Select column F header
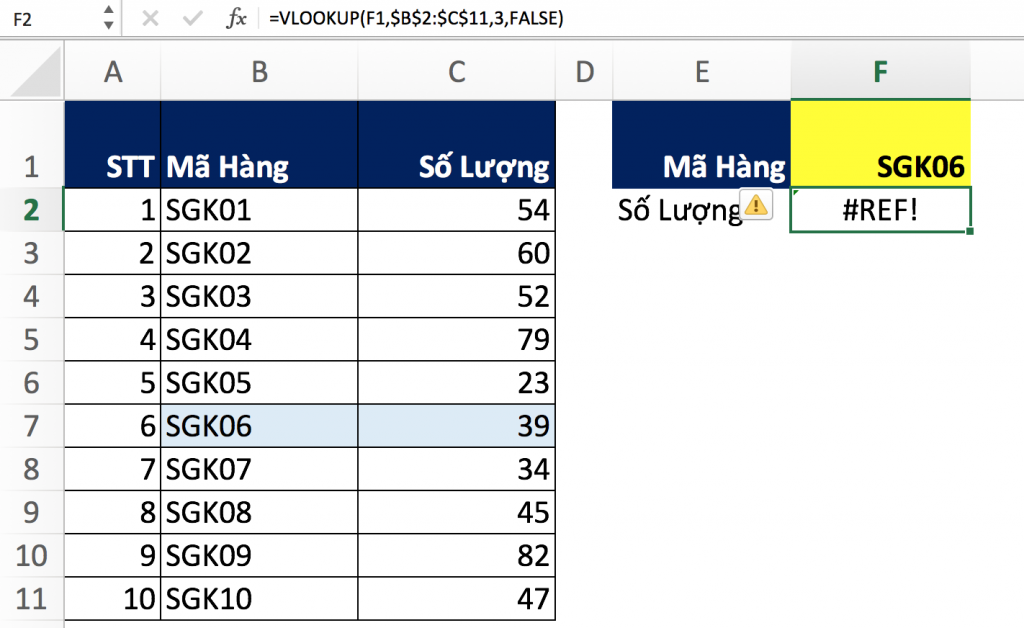This screenshot has height=628, width=1024. click(880, 72)
